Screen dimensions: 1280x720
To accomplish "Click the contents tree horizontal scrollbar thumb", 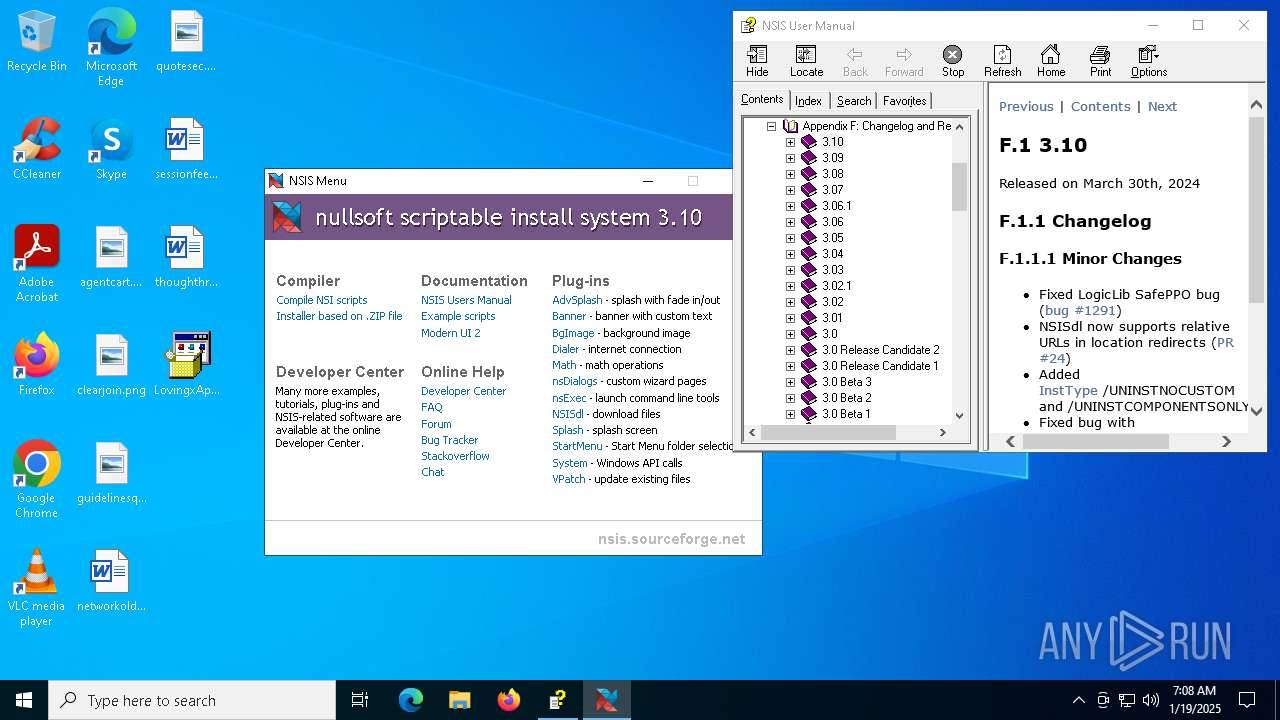I will pos(828,432).
